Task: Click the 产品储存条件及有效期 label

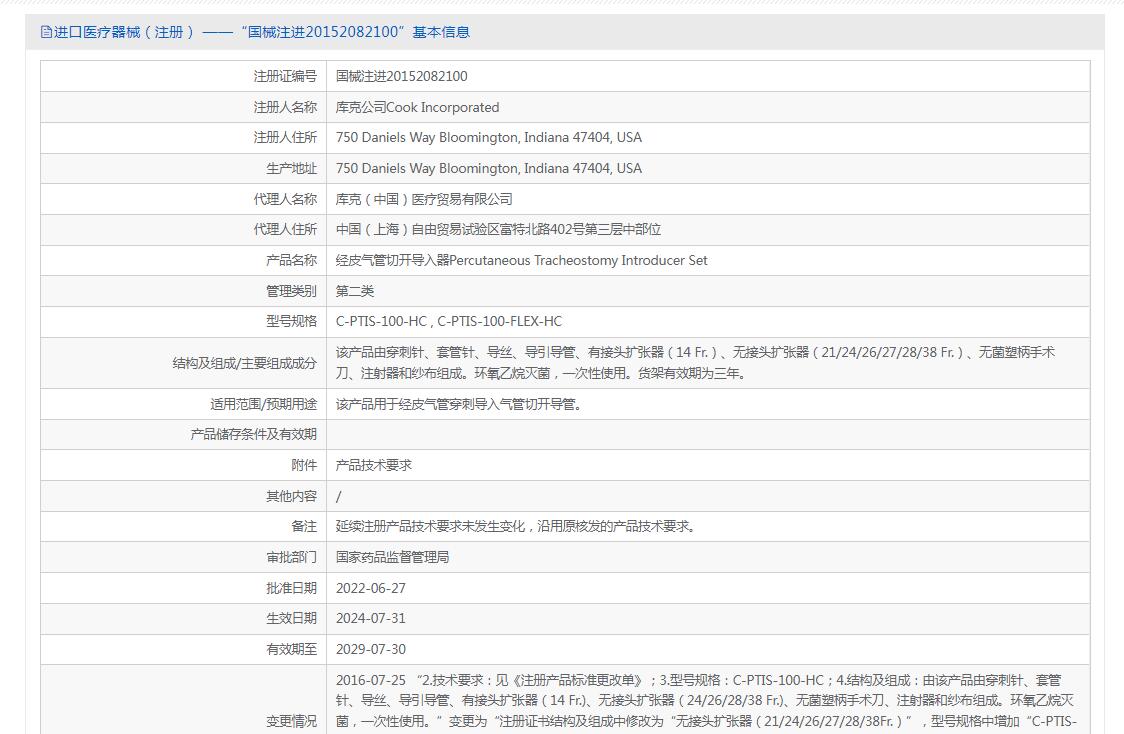Action: pos(254,434)
